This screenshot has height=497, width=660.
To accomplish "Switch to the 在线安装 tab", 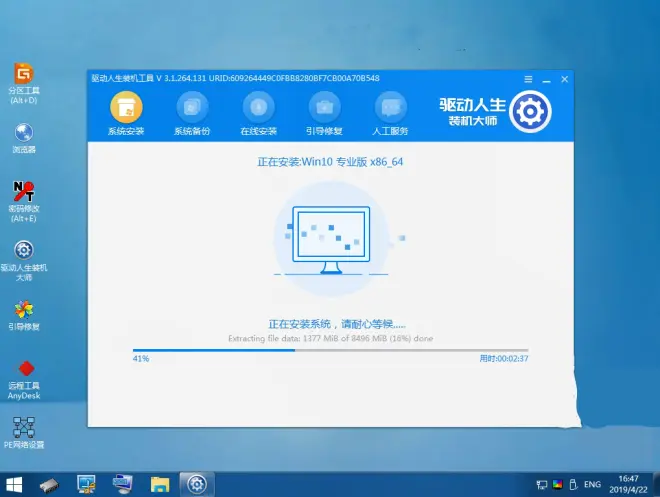I will [x=258, y=114].
